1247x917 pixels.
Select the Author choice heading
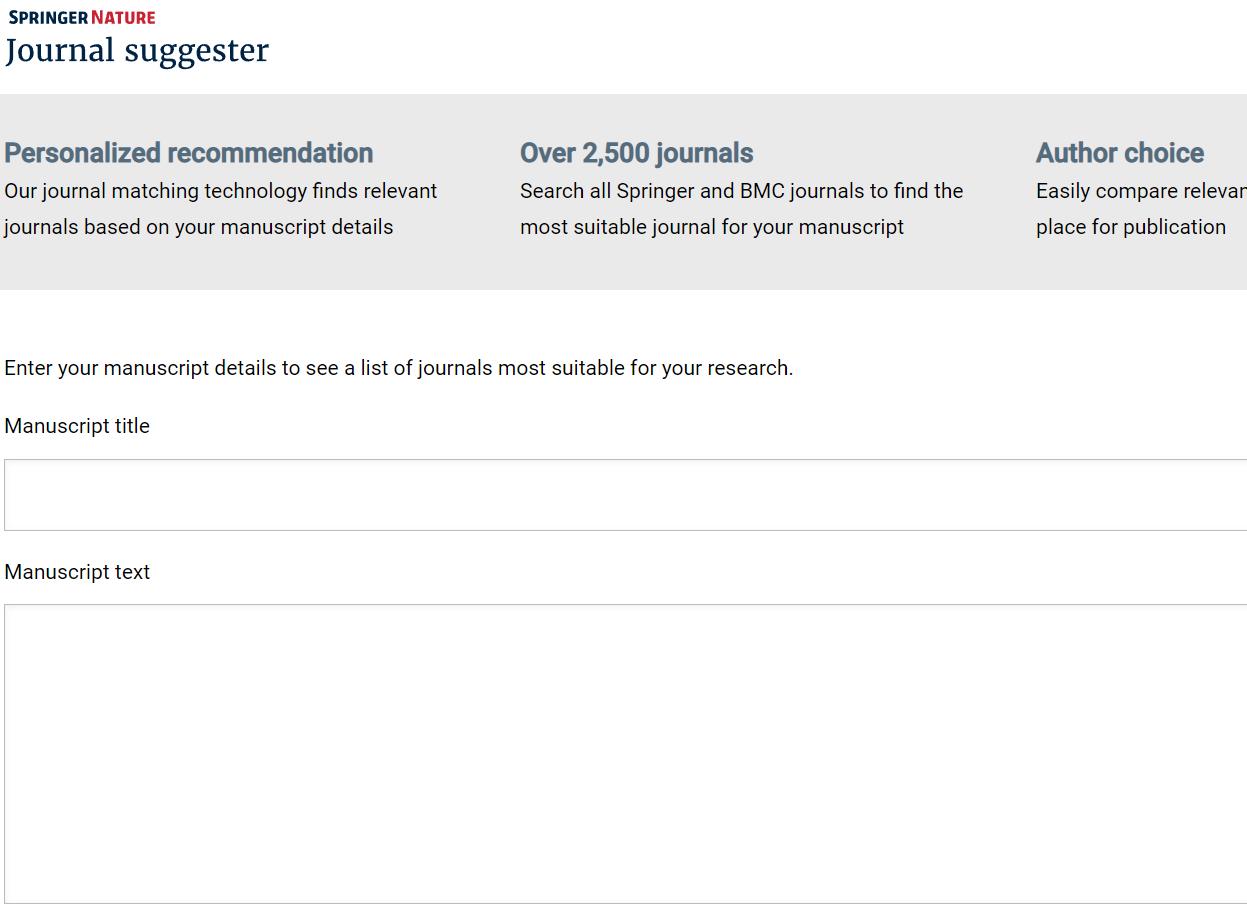(x=1119, y=153)
